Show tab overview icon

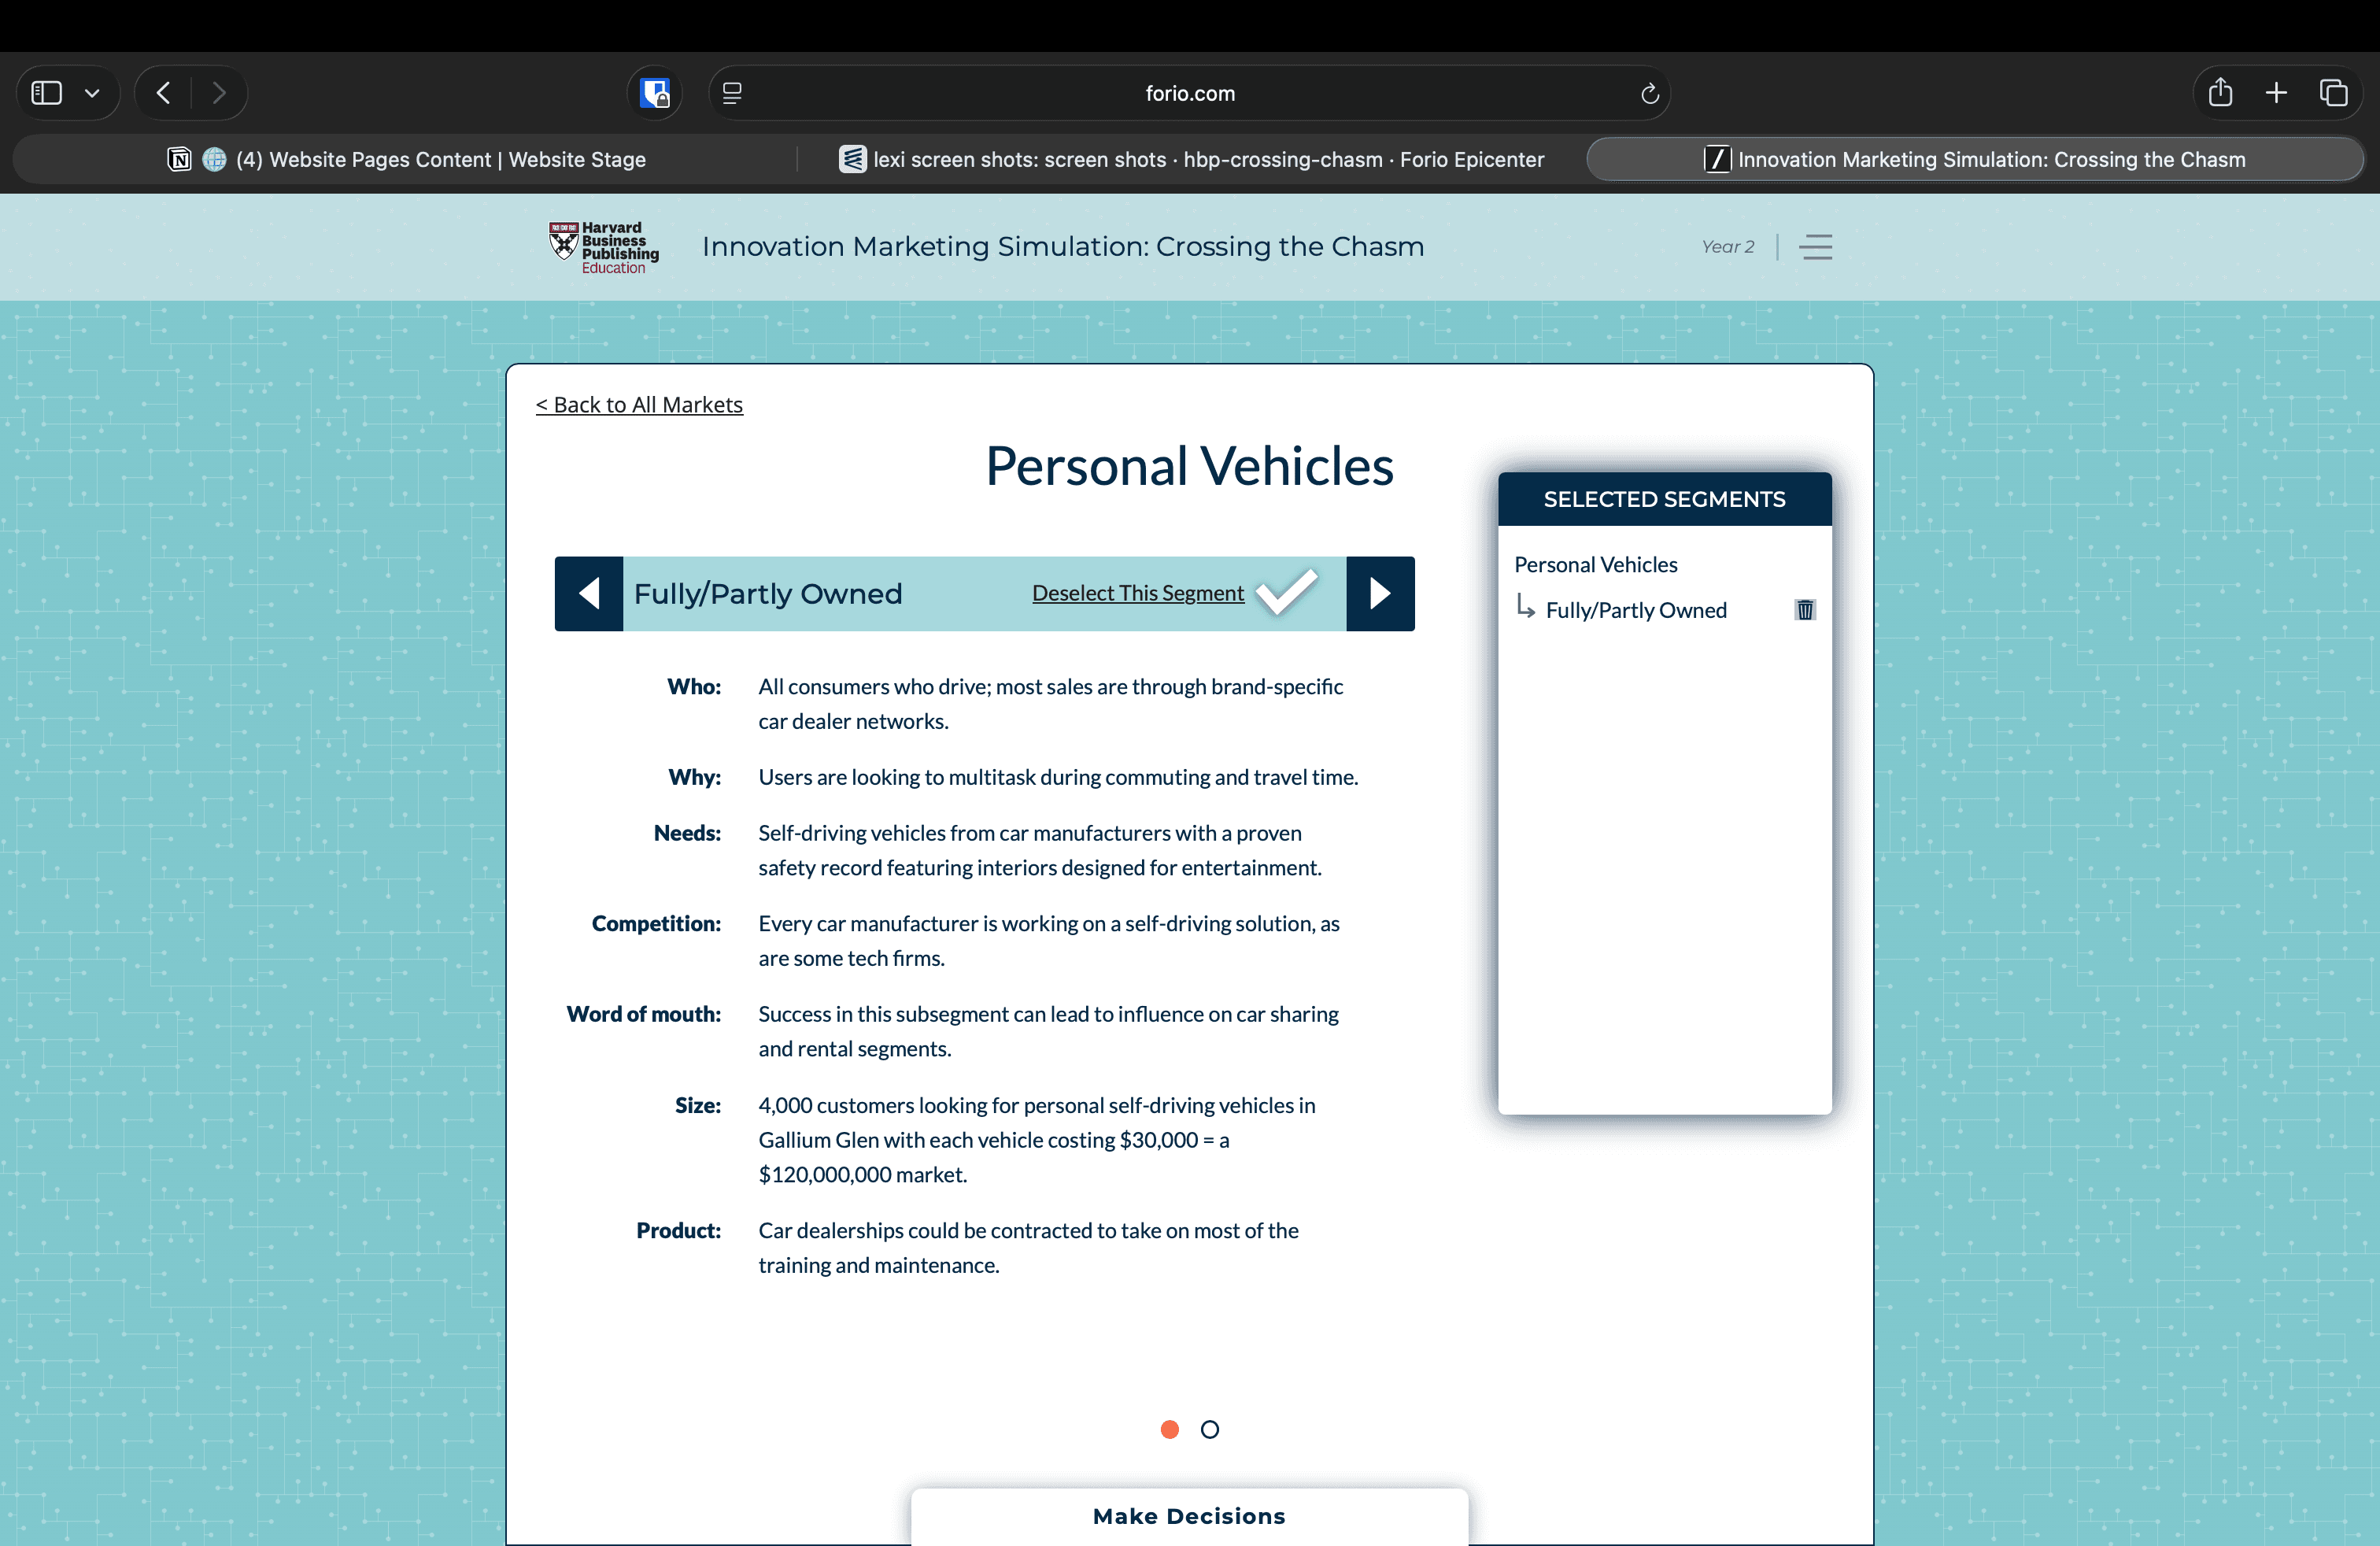[x=2333, y=93]
